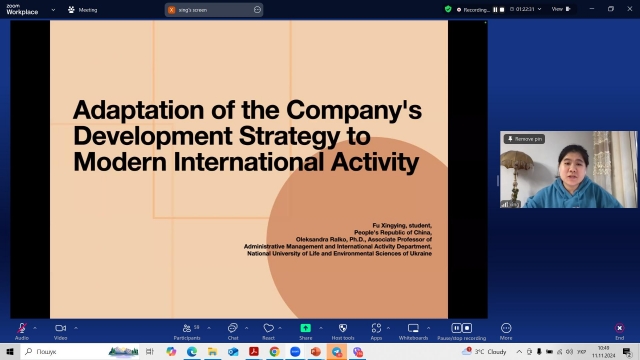Expand Whiteboards options arrow

429,328
